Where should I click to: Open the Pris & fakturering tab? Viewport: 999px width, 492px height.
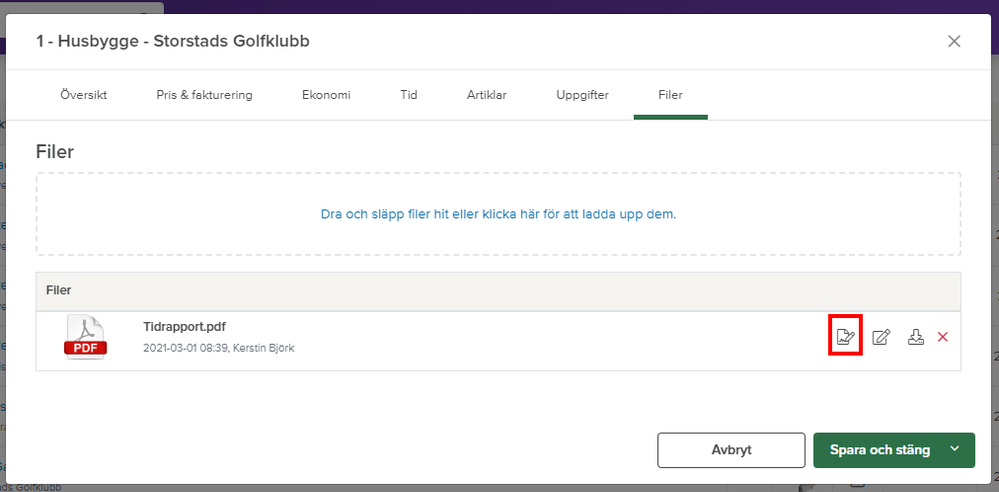(204, 96)
